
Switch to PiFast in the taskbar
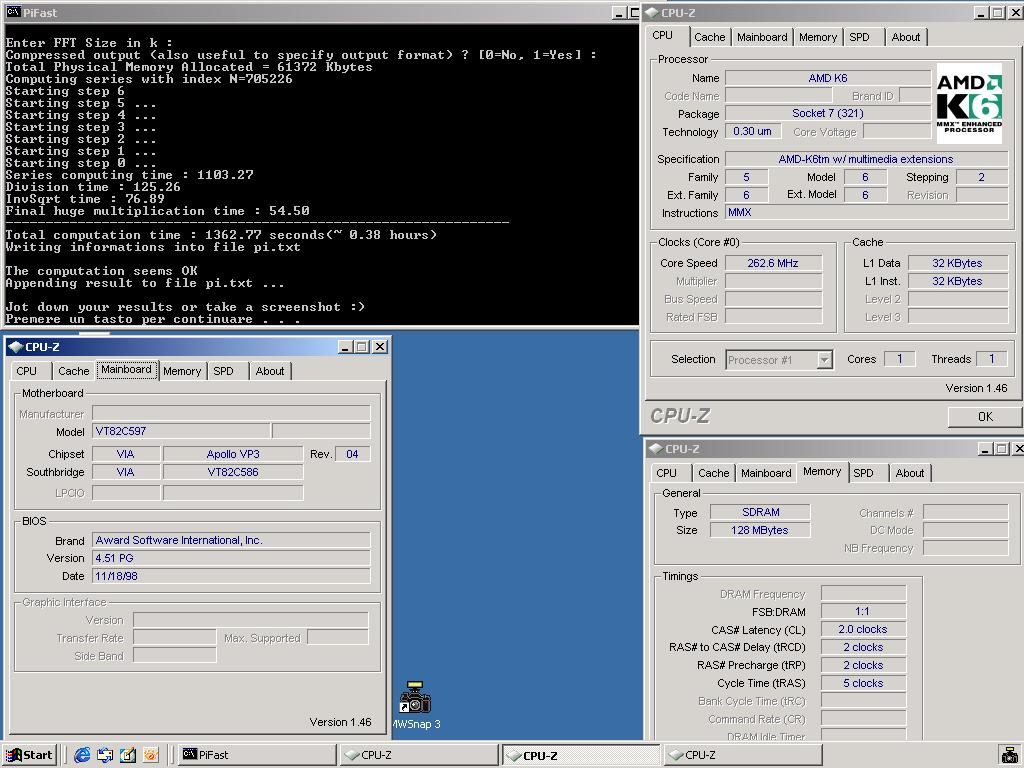point(256,755)
